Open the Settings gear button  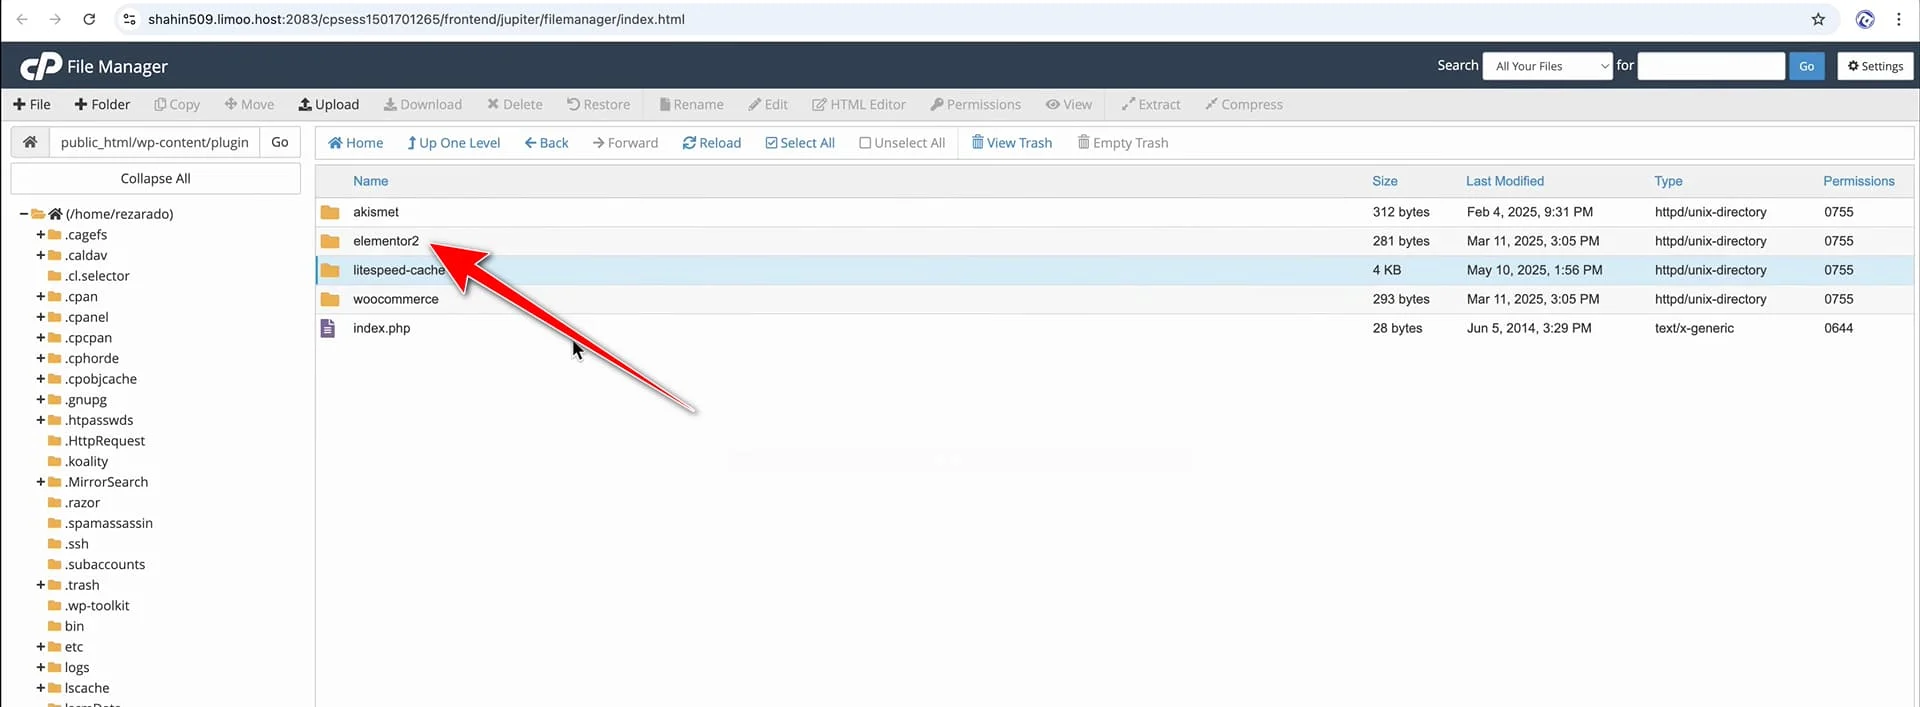coord(1875,66)
